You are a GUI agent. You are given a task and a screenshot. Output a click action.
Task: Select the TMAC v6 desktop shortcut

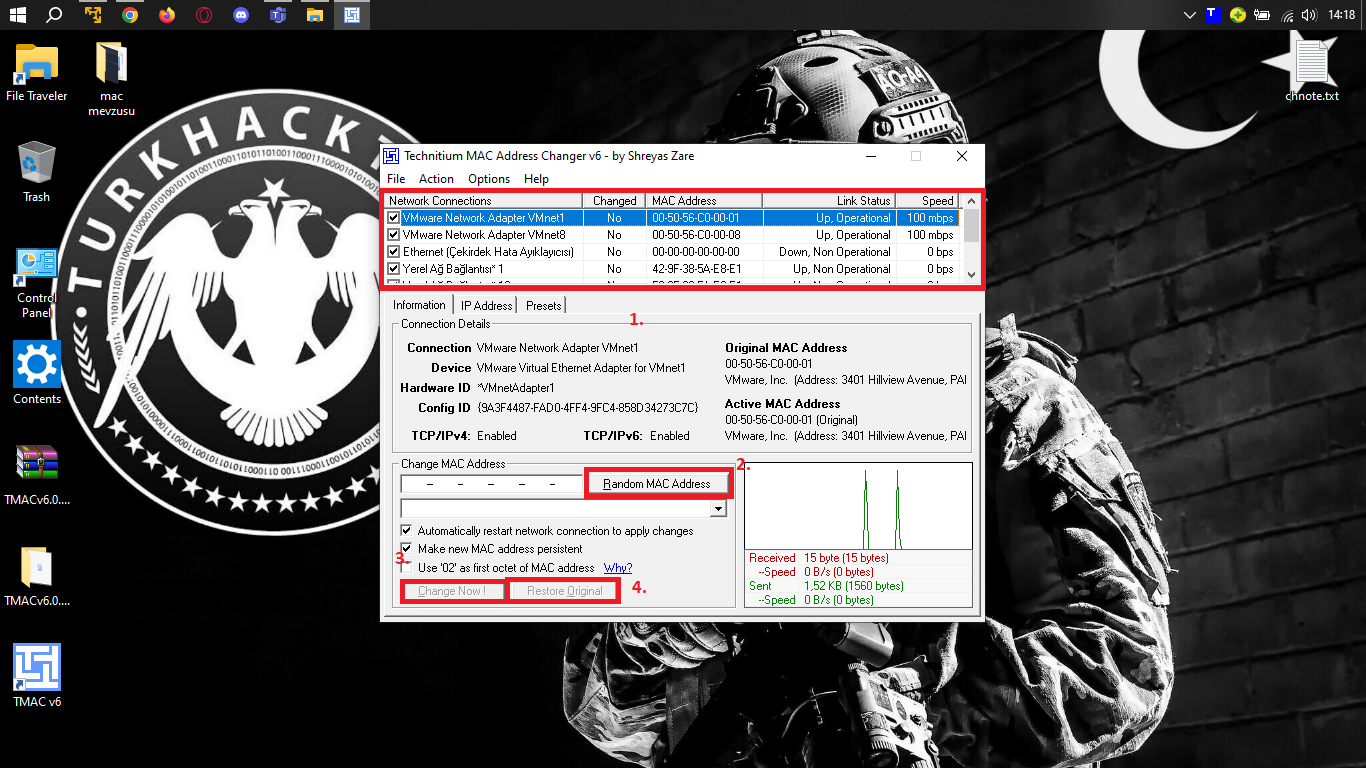(x=37, y=675)
